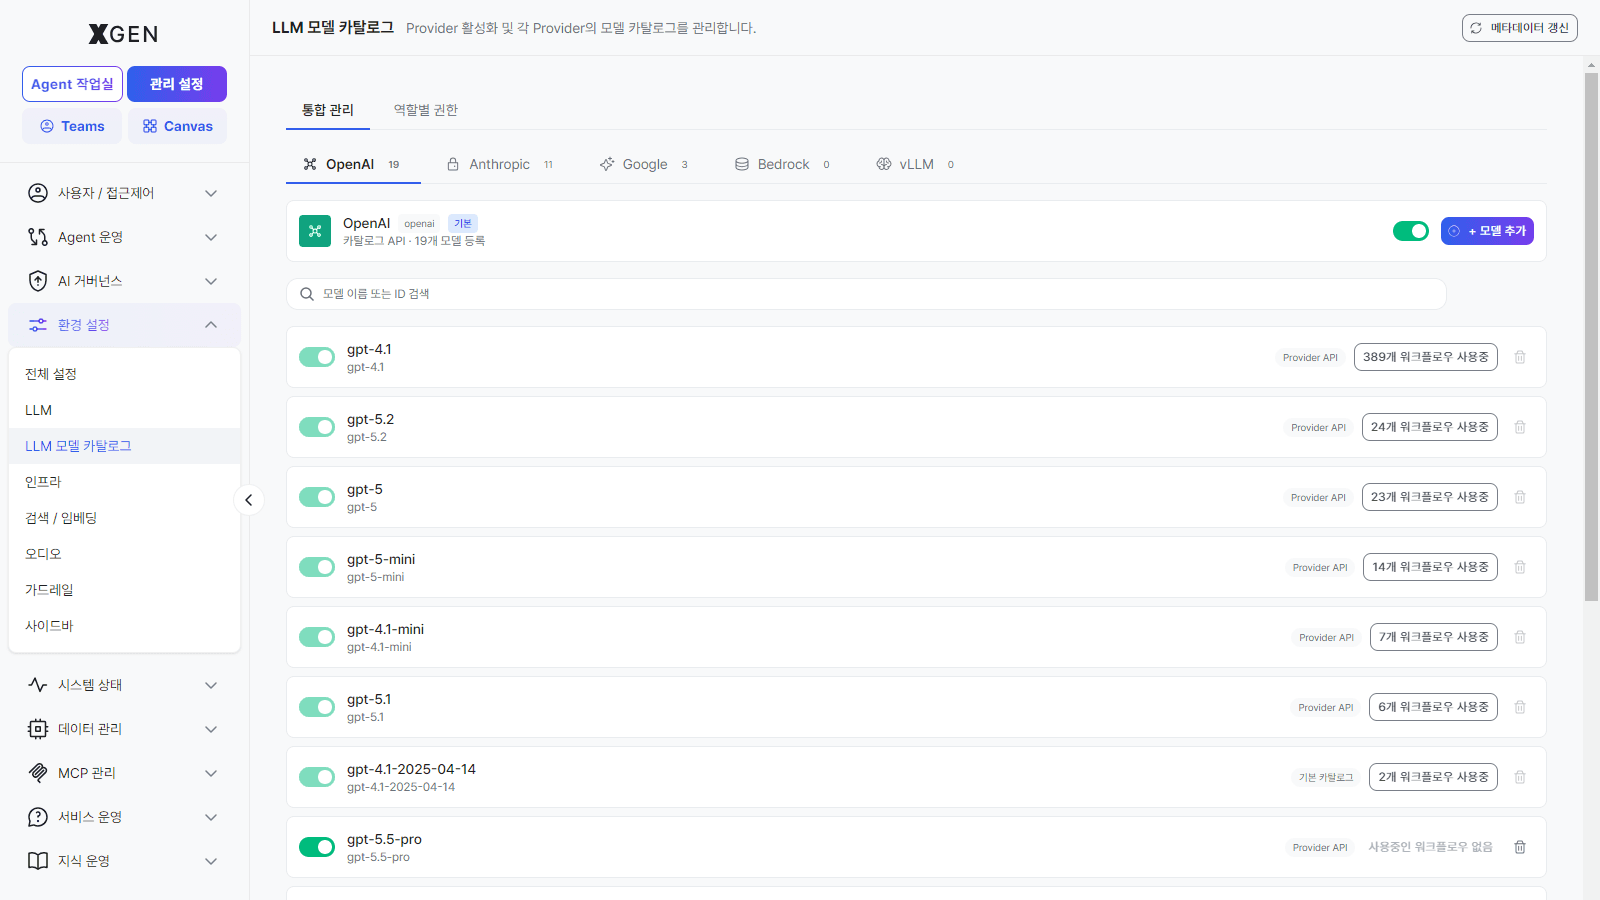Expand the 서비스 운영 section

pyautogui.click(x=211, y=817)
